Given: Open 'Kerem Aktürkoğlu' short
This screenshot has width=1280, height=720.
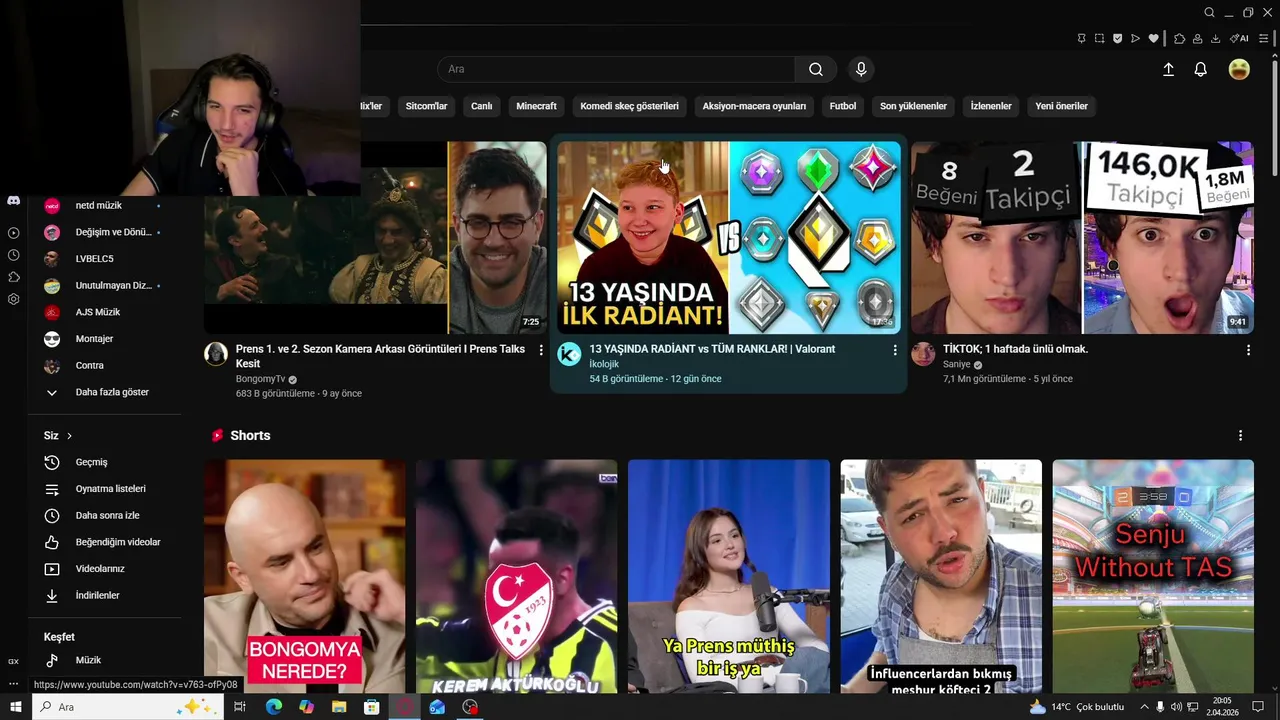Looking at the screenshot, I should 517,577.
